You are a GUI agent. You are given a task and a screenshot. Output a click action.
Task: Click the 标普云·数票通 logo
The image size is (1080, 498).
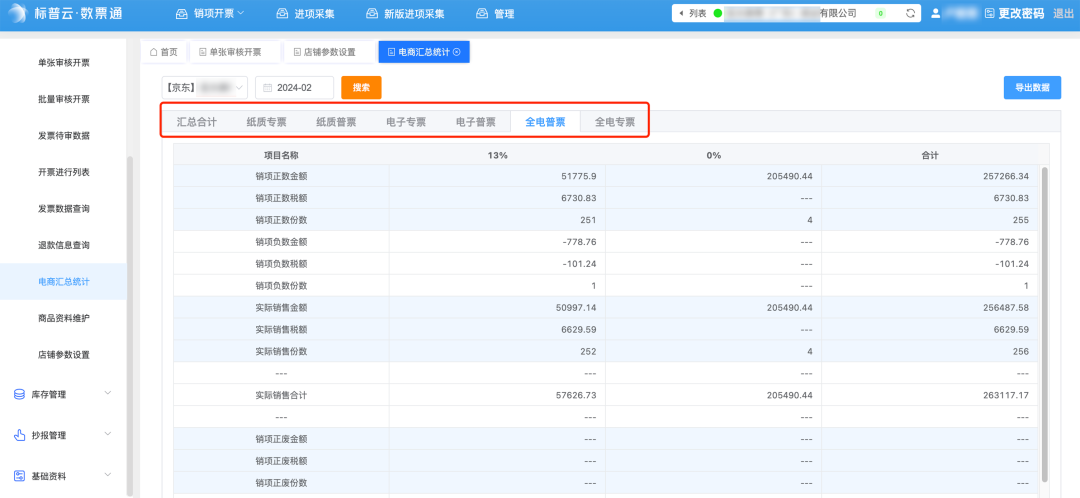coord(67,13)
